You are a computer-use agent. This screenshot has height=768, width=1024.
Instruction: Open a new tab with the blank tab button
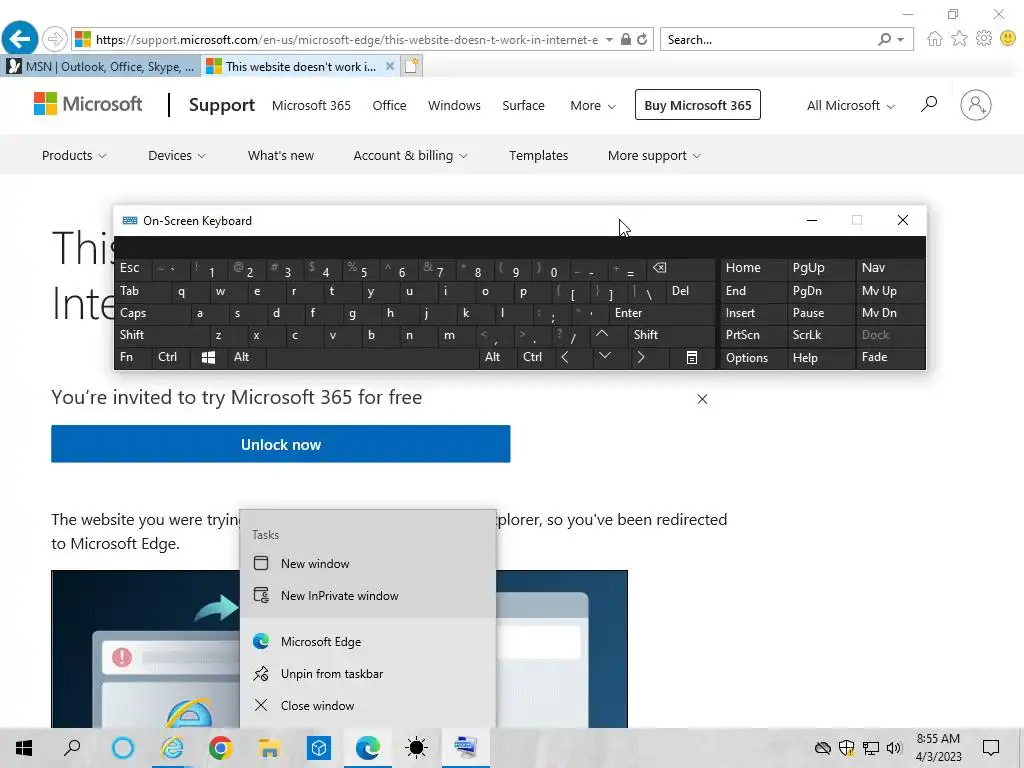412,66
